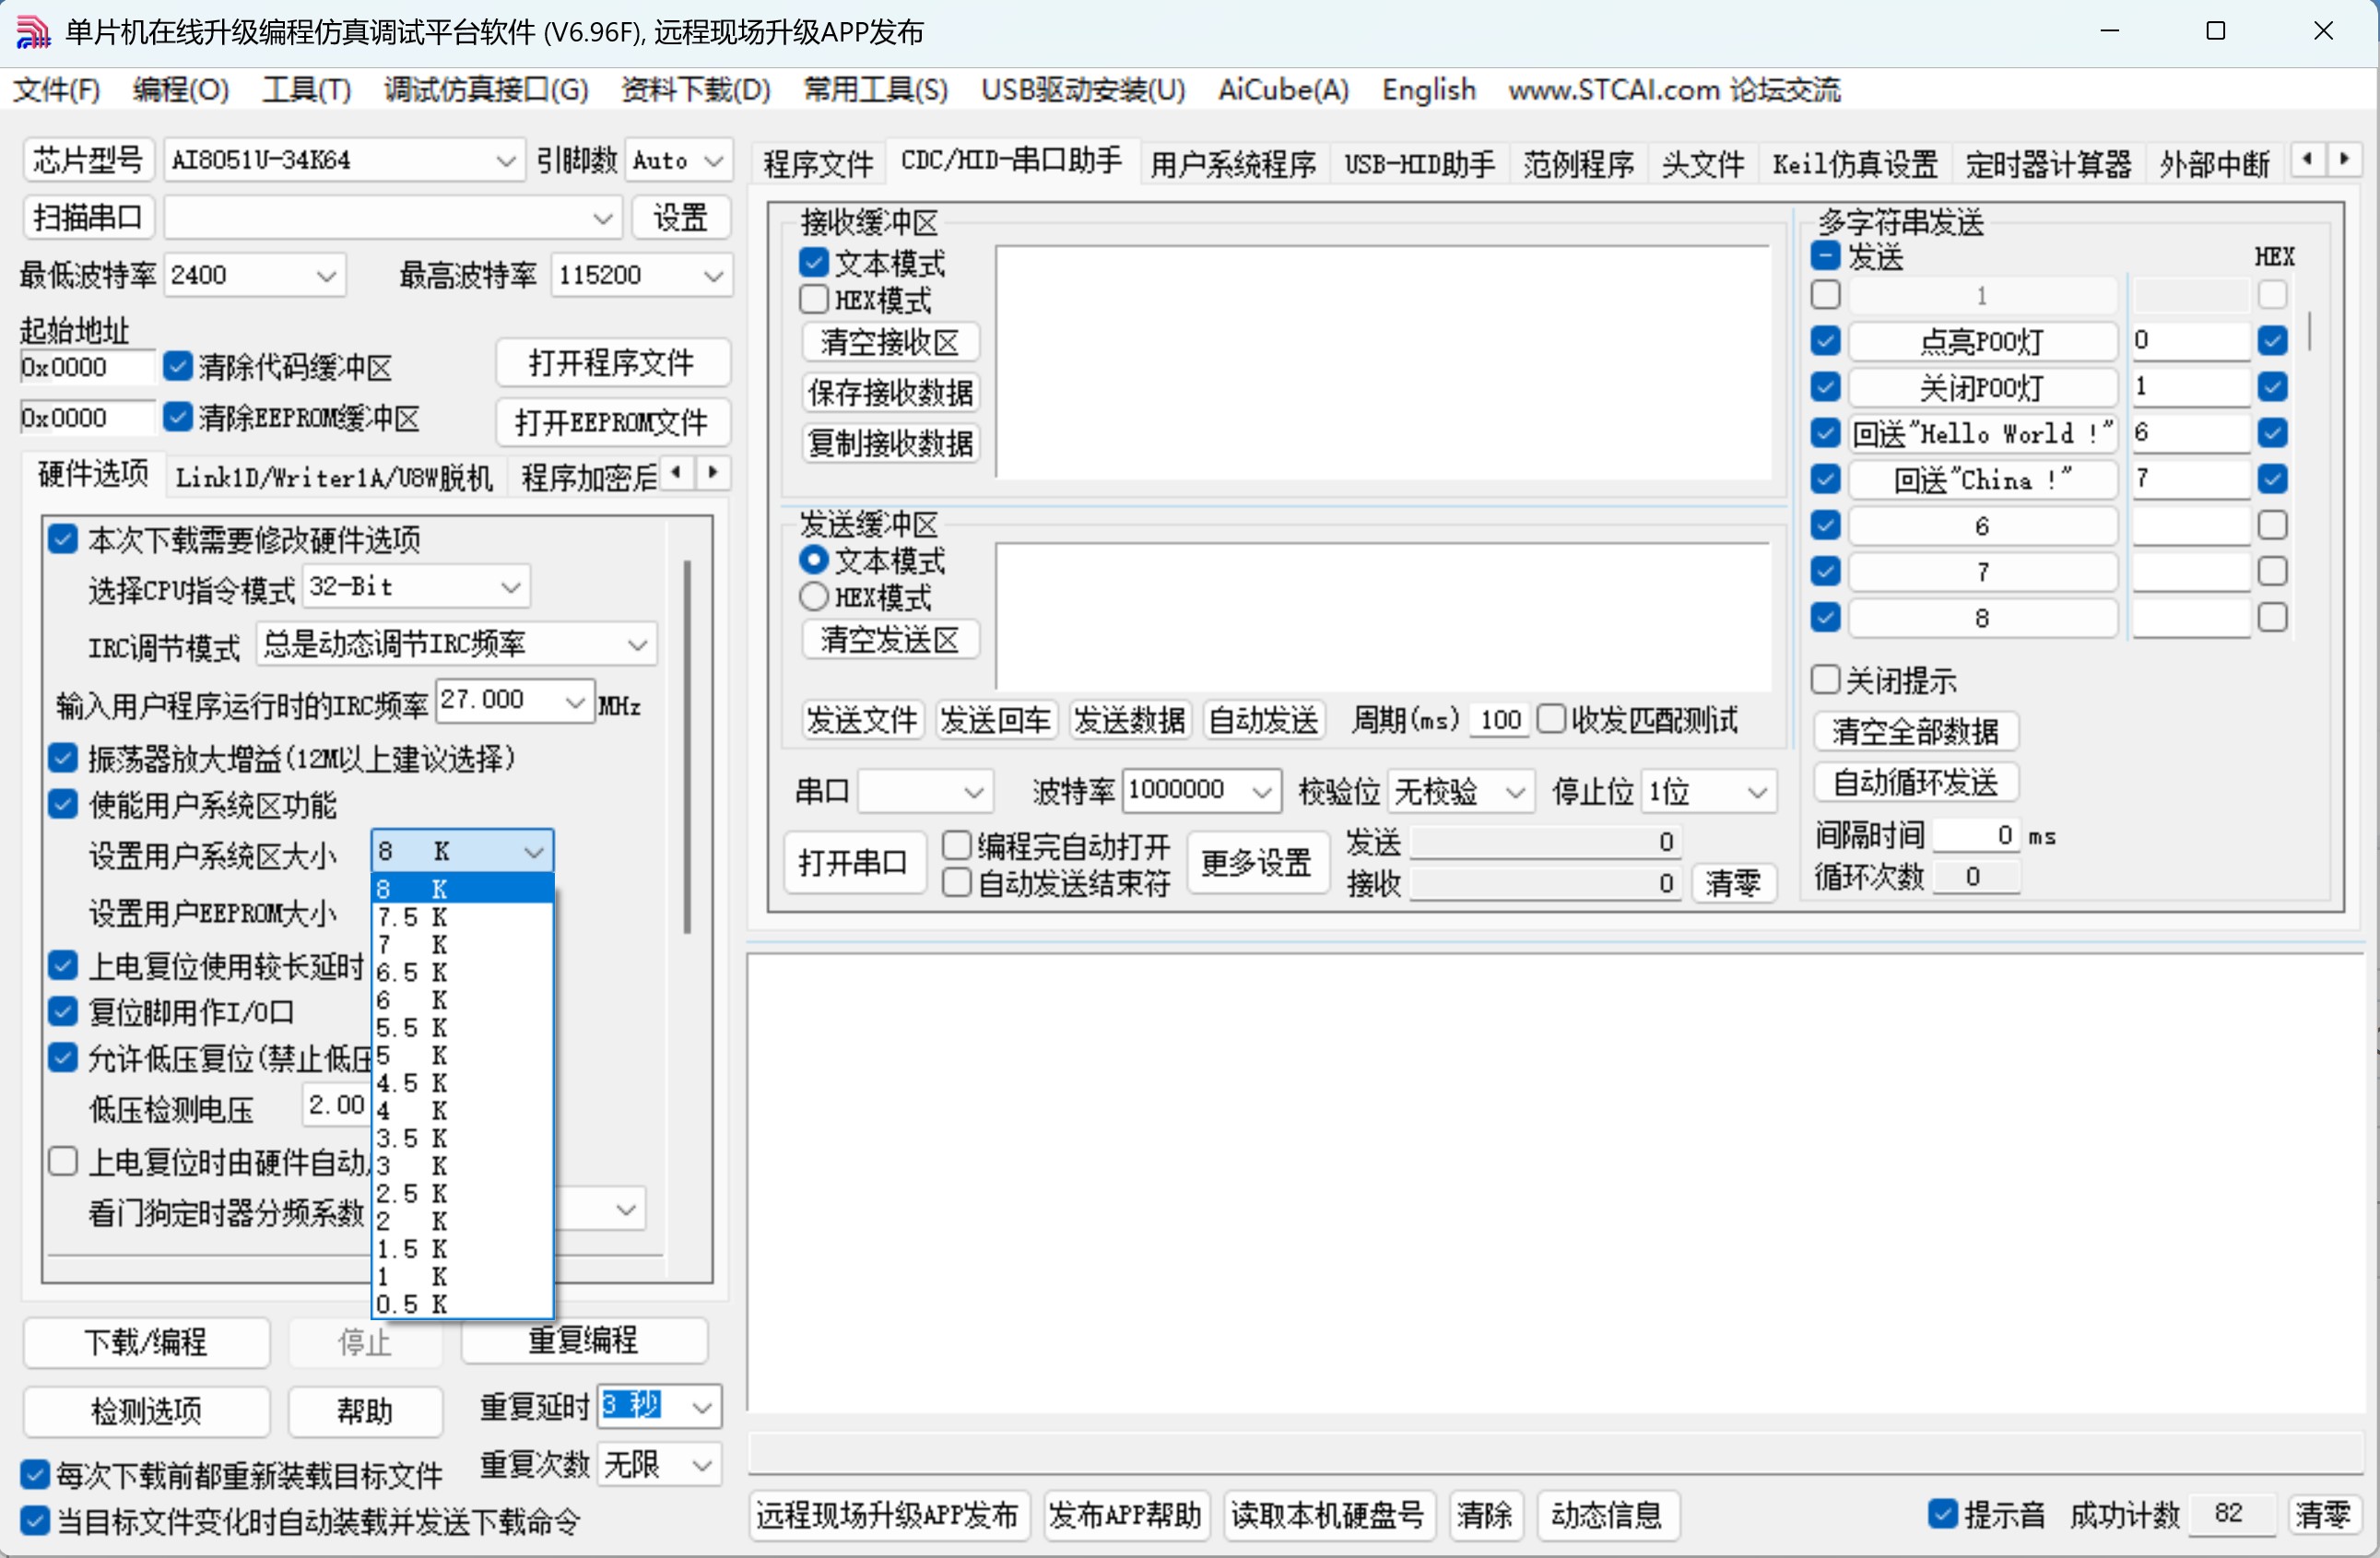Select the HEX模式 radio in send buffer

click(x=813, y=597)
